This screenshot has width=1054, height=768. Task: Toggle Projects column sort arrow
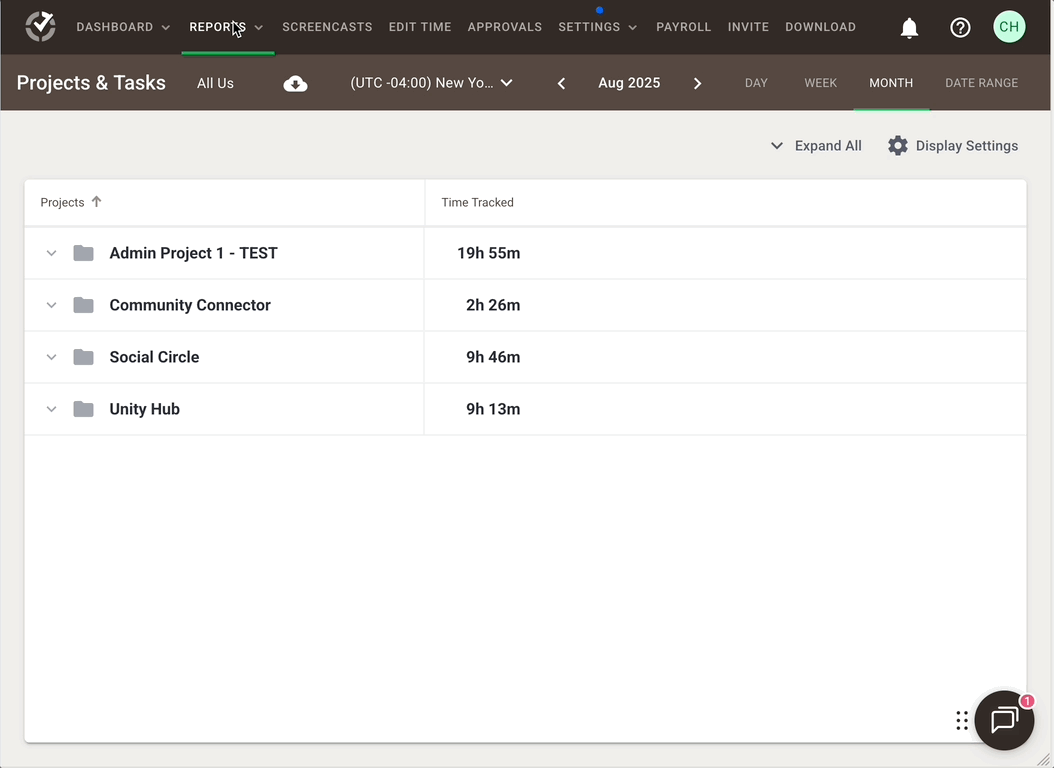(96, 202)
